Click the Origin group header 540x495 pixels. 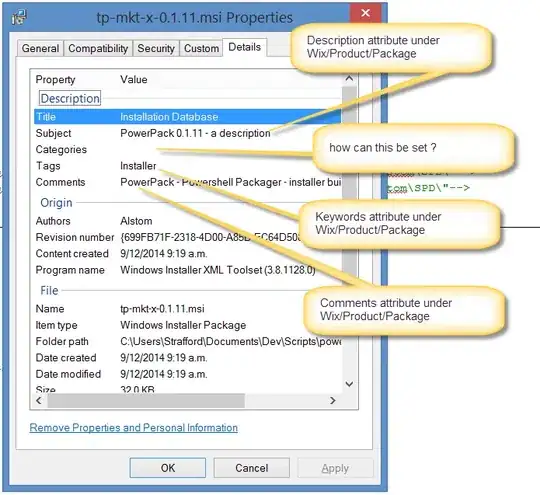(56, 203)
